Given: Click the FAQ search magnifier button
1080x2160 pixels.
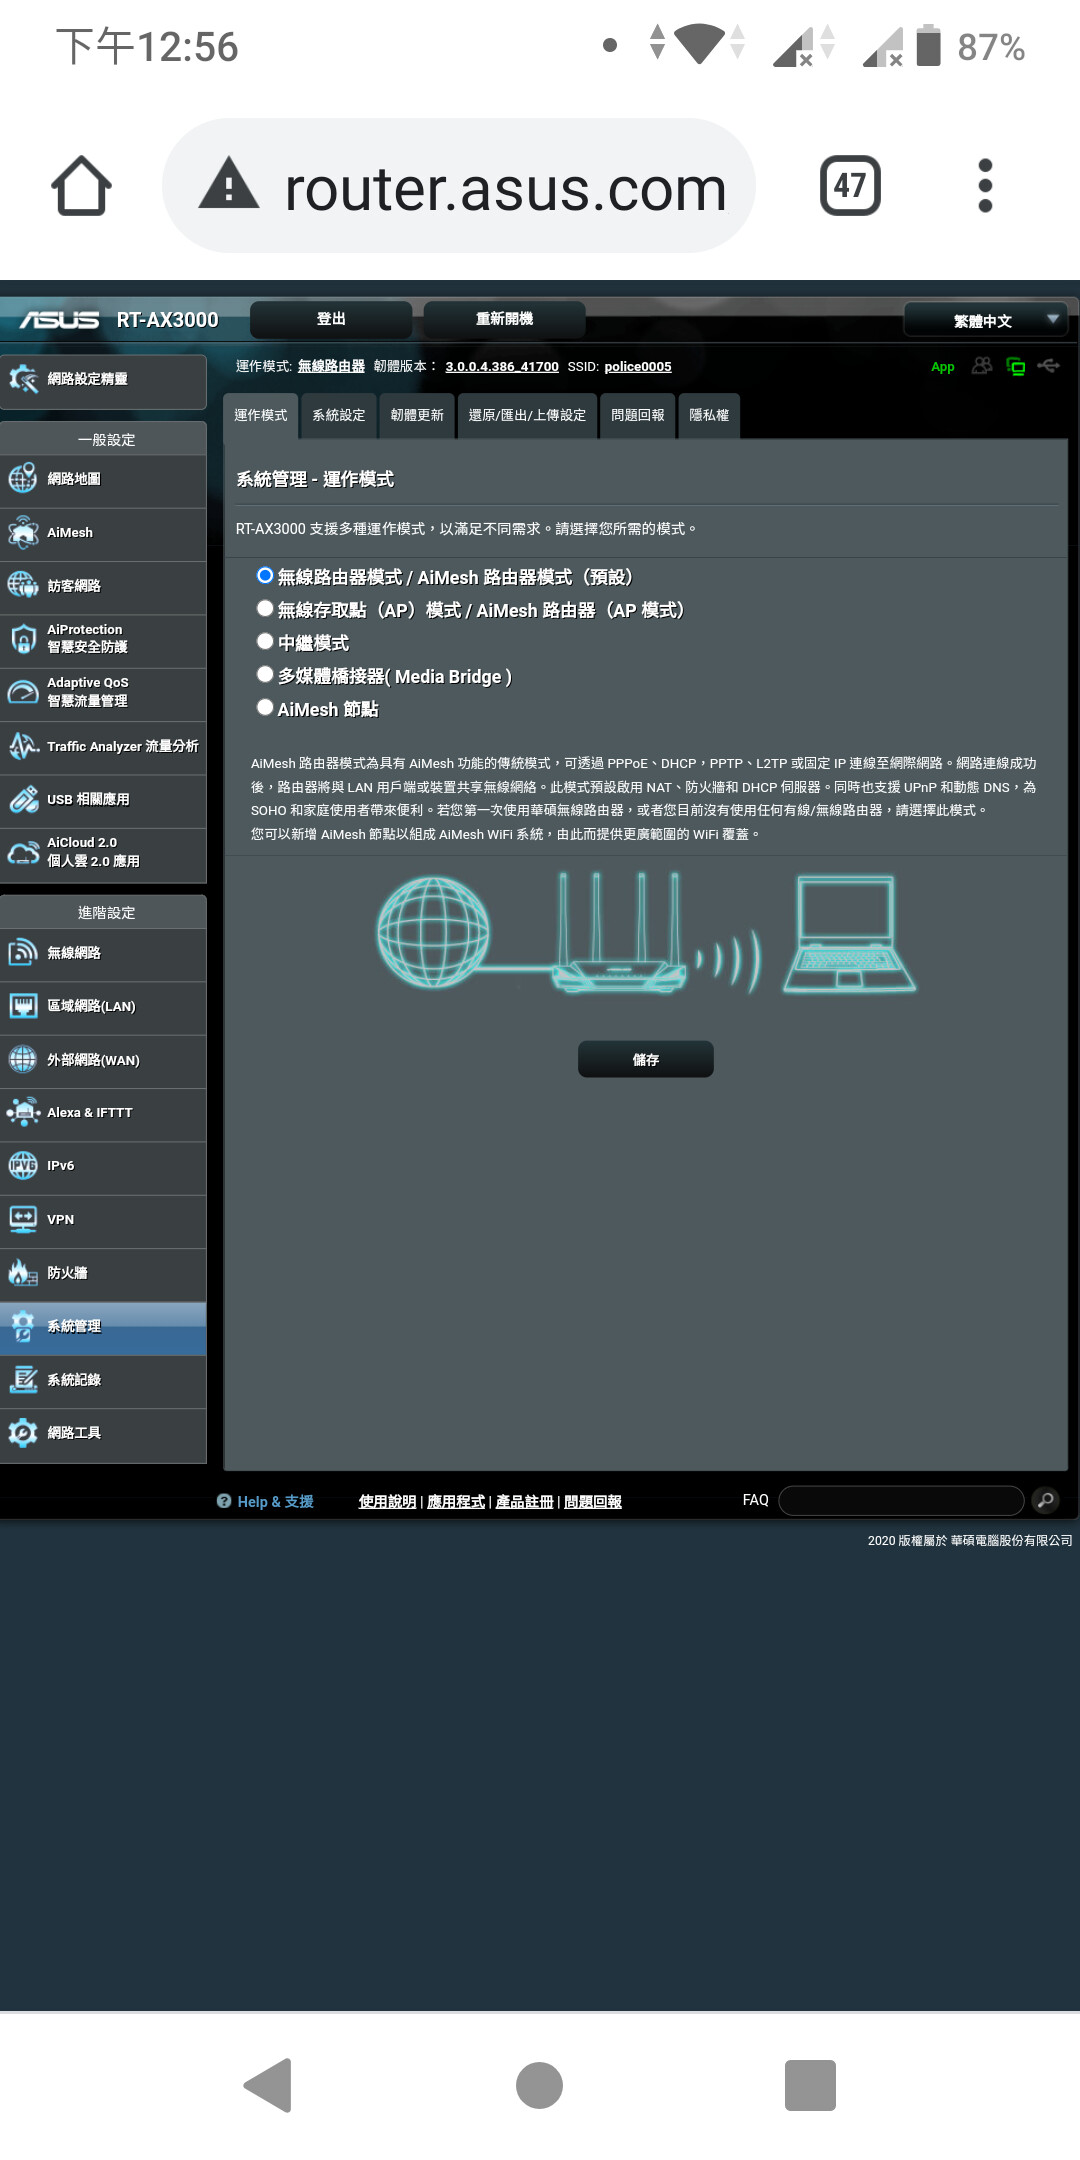Looking at the screenshot, I should click(1044, 1500).
